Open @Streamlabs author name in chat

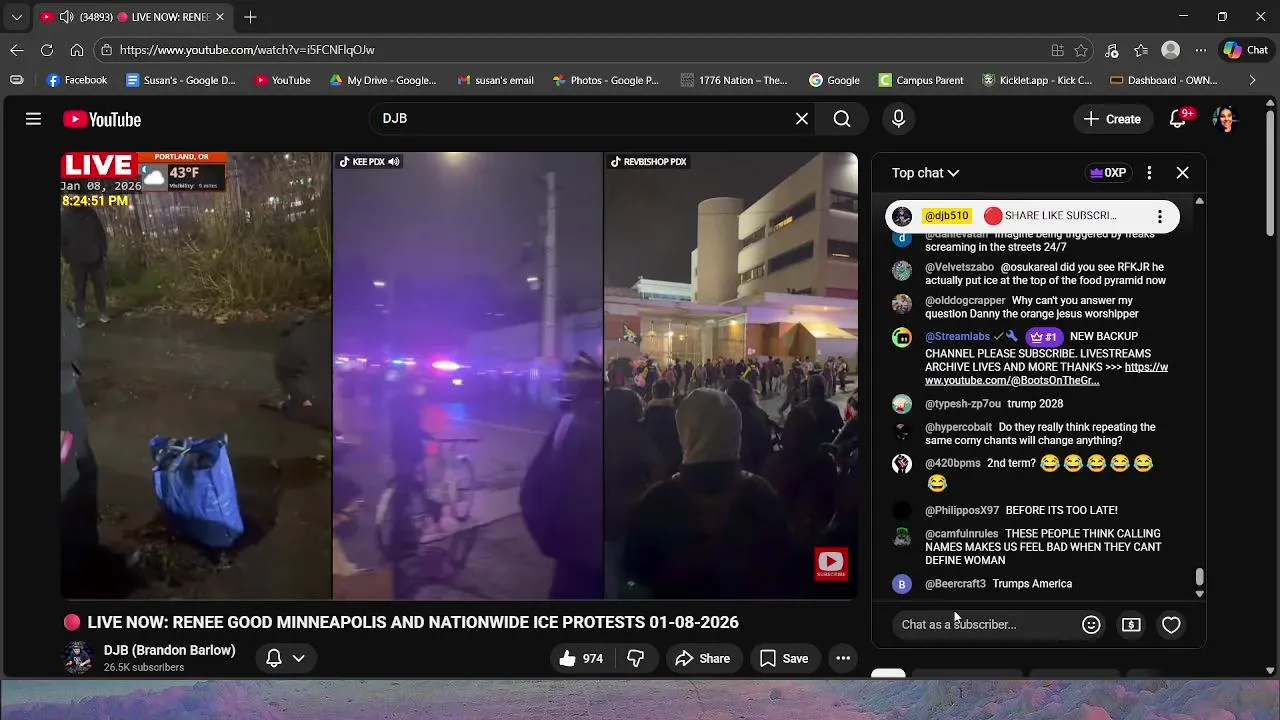pos(957,337)
